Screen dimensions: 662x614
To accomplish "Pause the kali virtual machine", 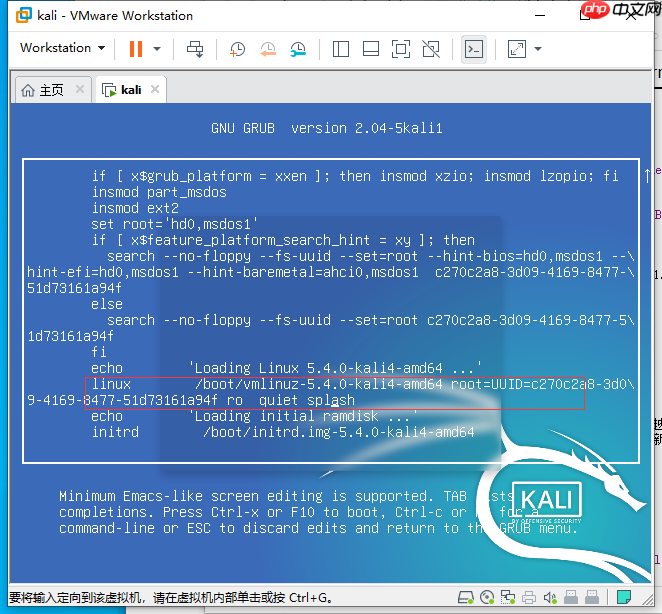I will [136, 49].
